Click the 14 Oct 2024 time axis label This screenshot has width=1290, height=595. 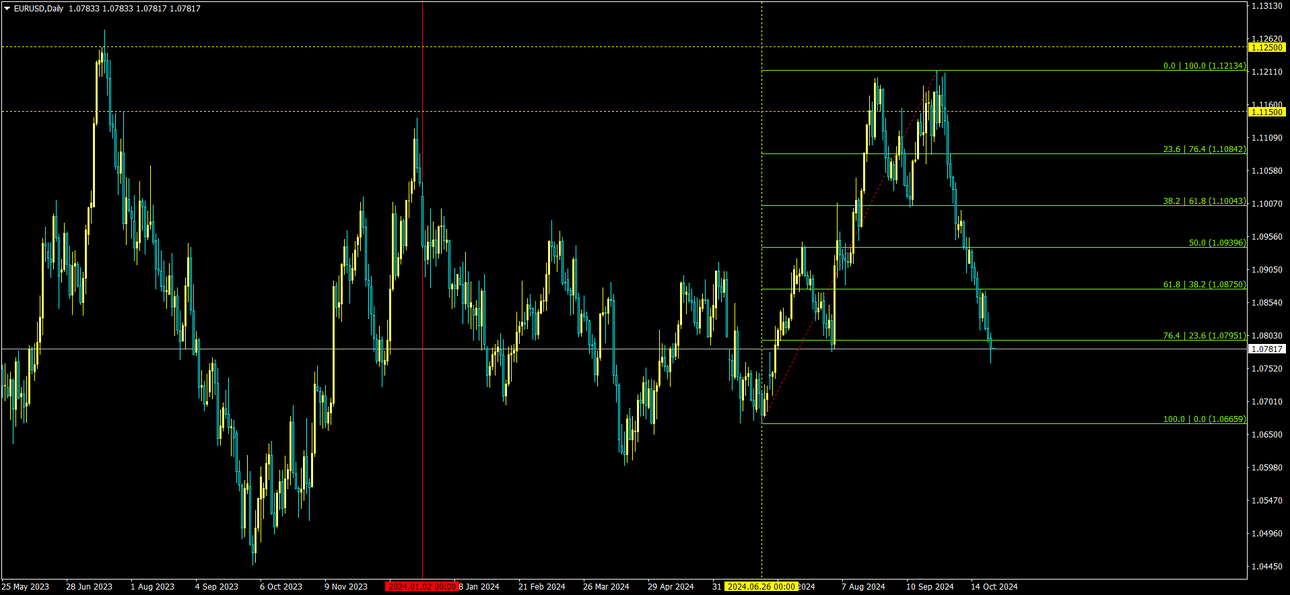pos(994,587)
